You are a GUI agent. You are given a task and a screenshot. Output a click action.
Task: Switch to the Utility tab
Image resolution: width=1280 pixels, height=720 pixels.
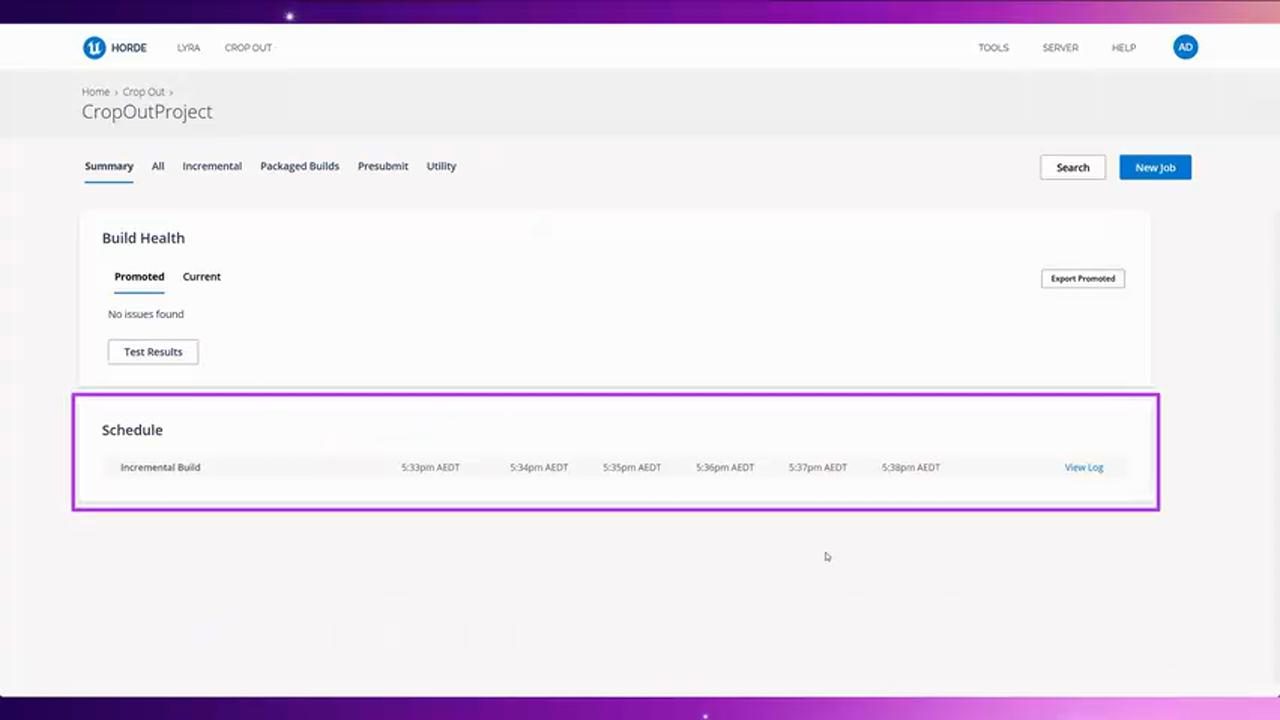coord(441,166)
